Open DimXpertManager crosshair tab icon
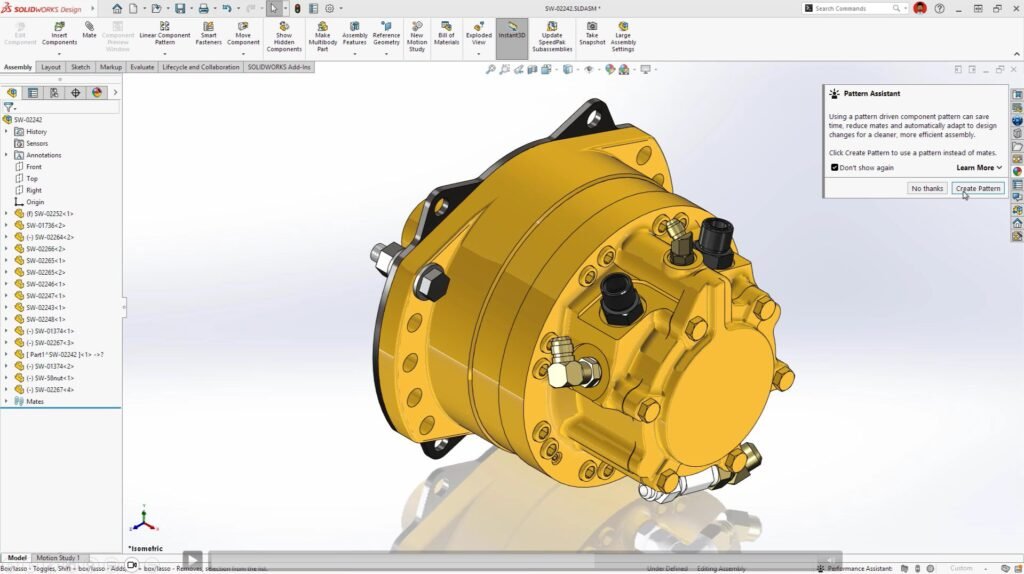Screen dimensions: 1024x574 tap(76, 93)
